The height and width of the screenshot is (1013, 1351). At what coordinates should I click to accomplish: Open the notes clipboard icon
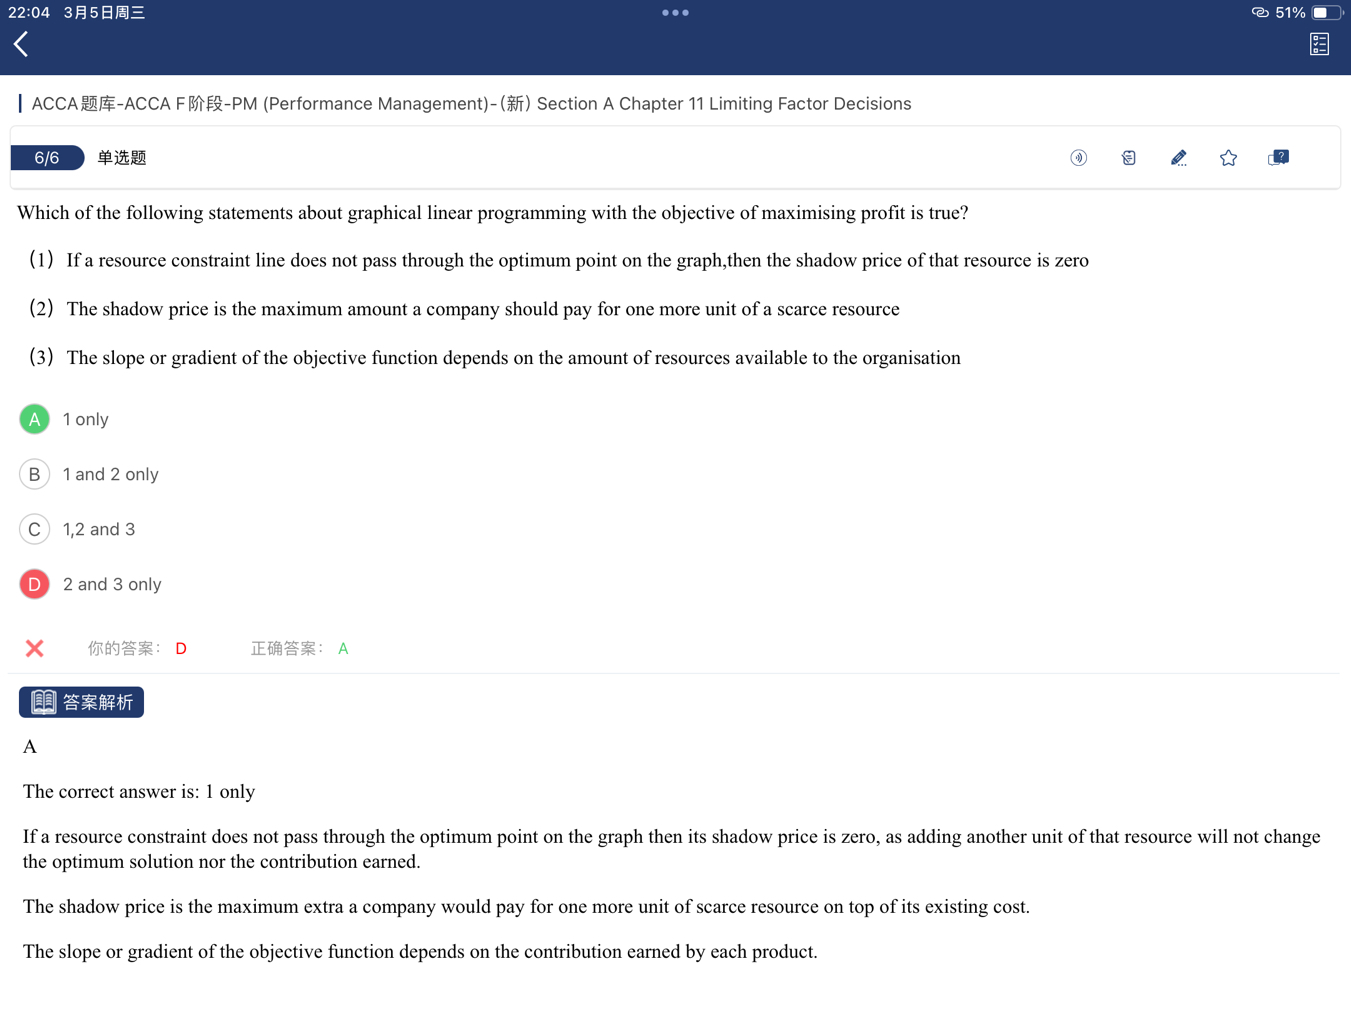[x=1128, y=158]
